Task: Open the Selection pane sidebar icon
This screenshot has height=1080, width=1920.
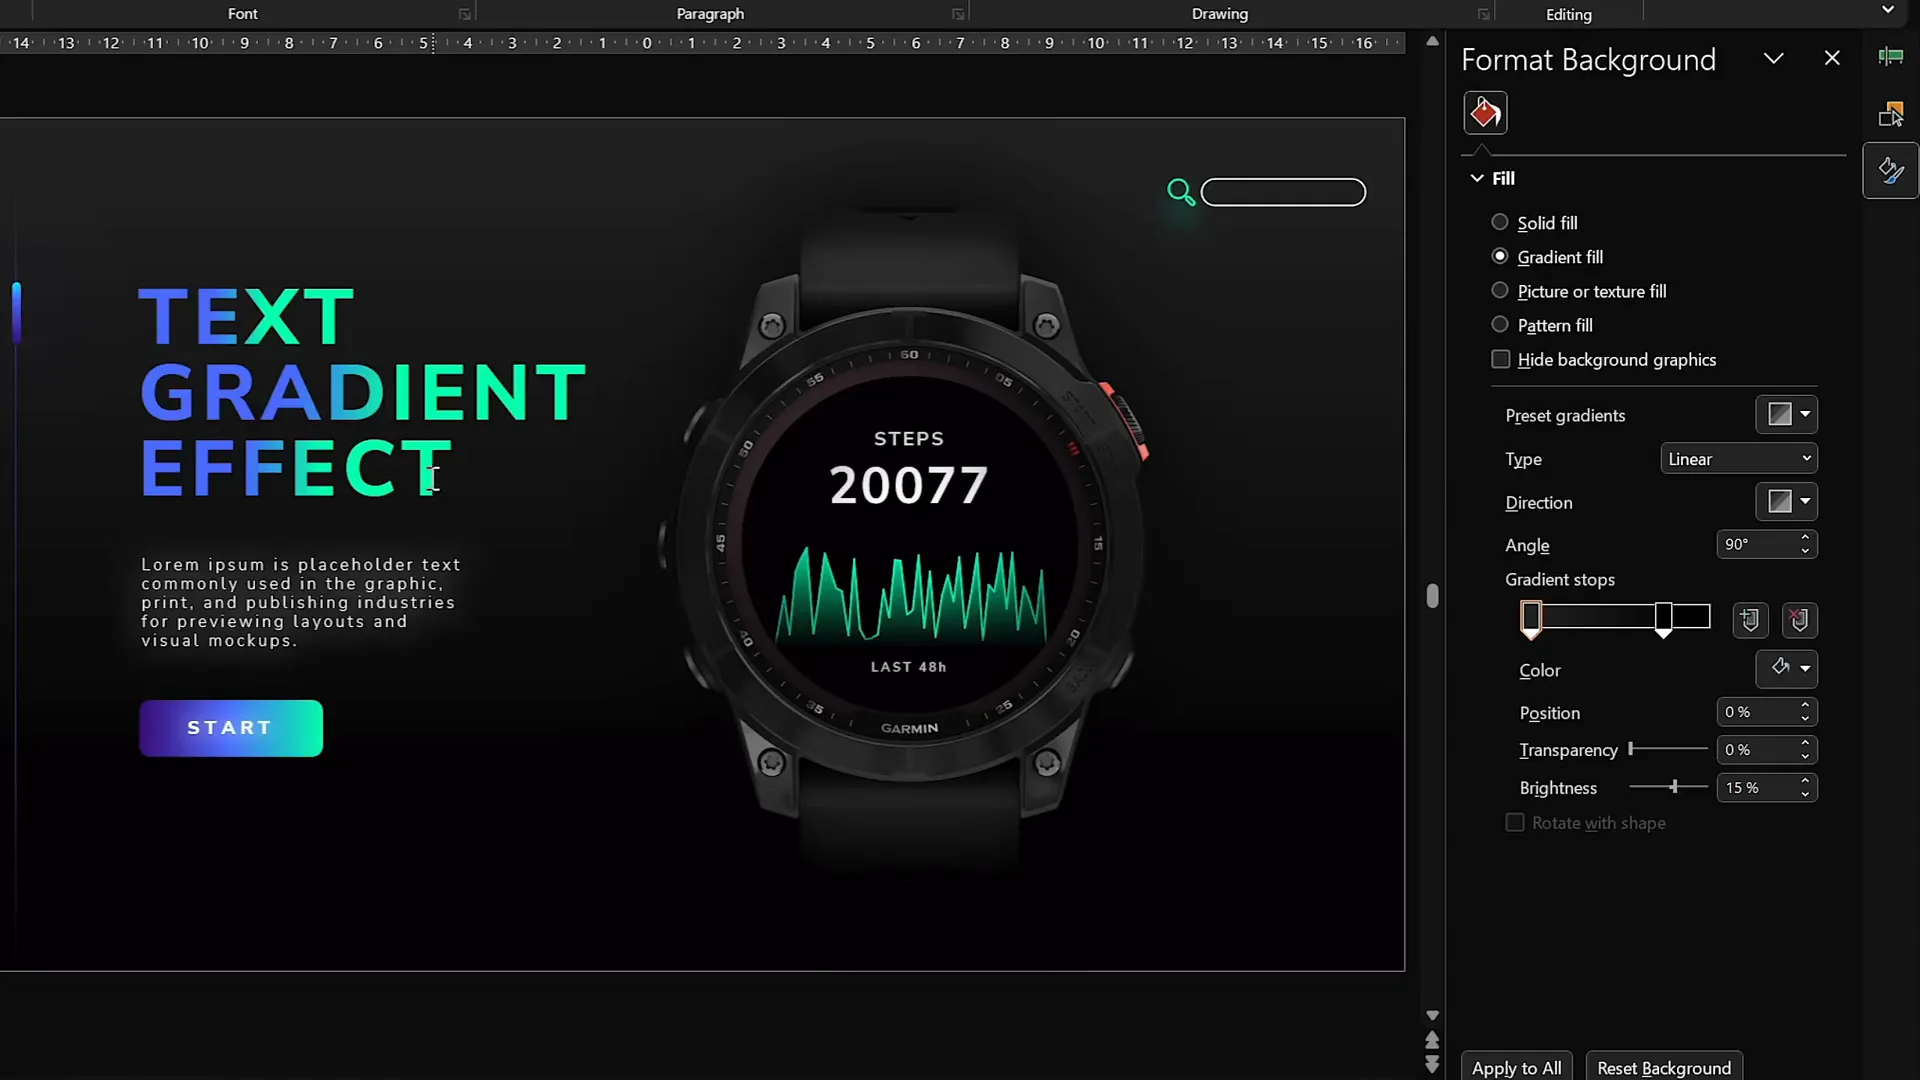Action: (1890, 114)
